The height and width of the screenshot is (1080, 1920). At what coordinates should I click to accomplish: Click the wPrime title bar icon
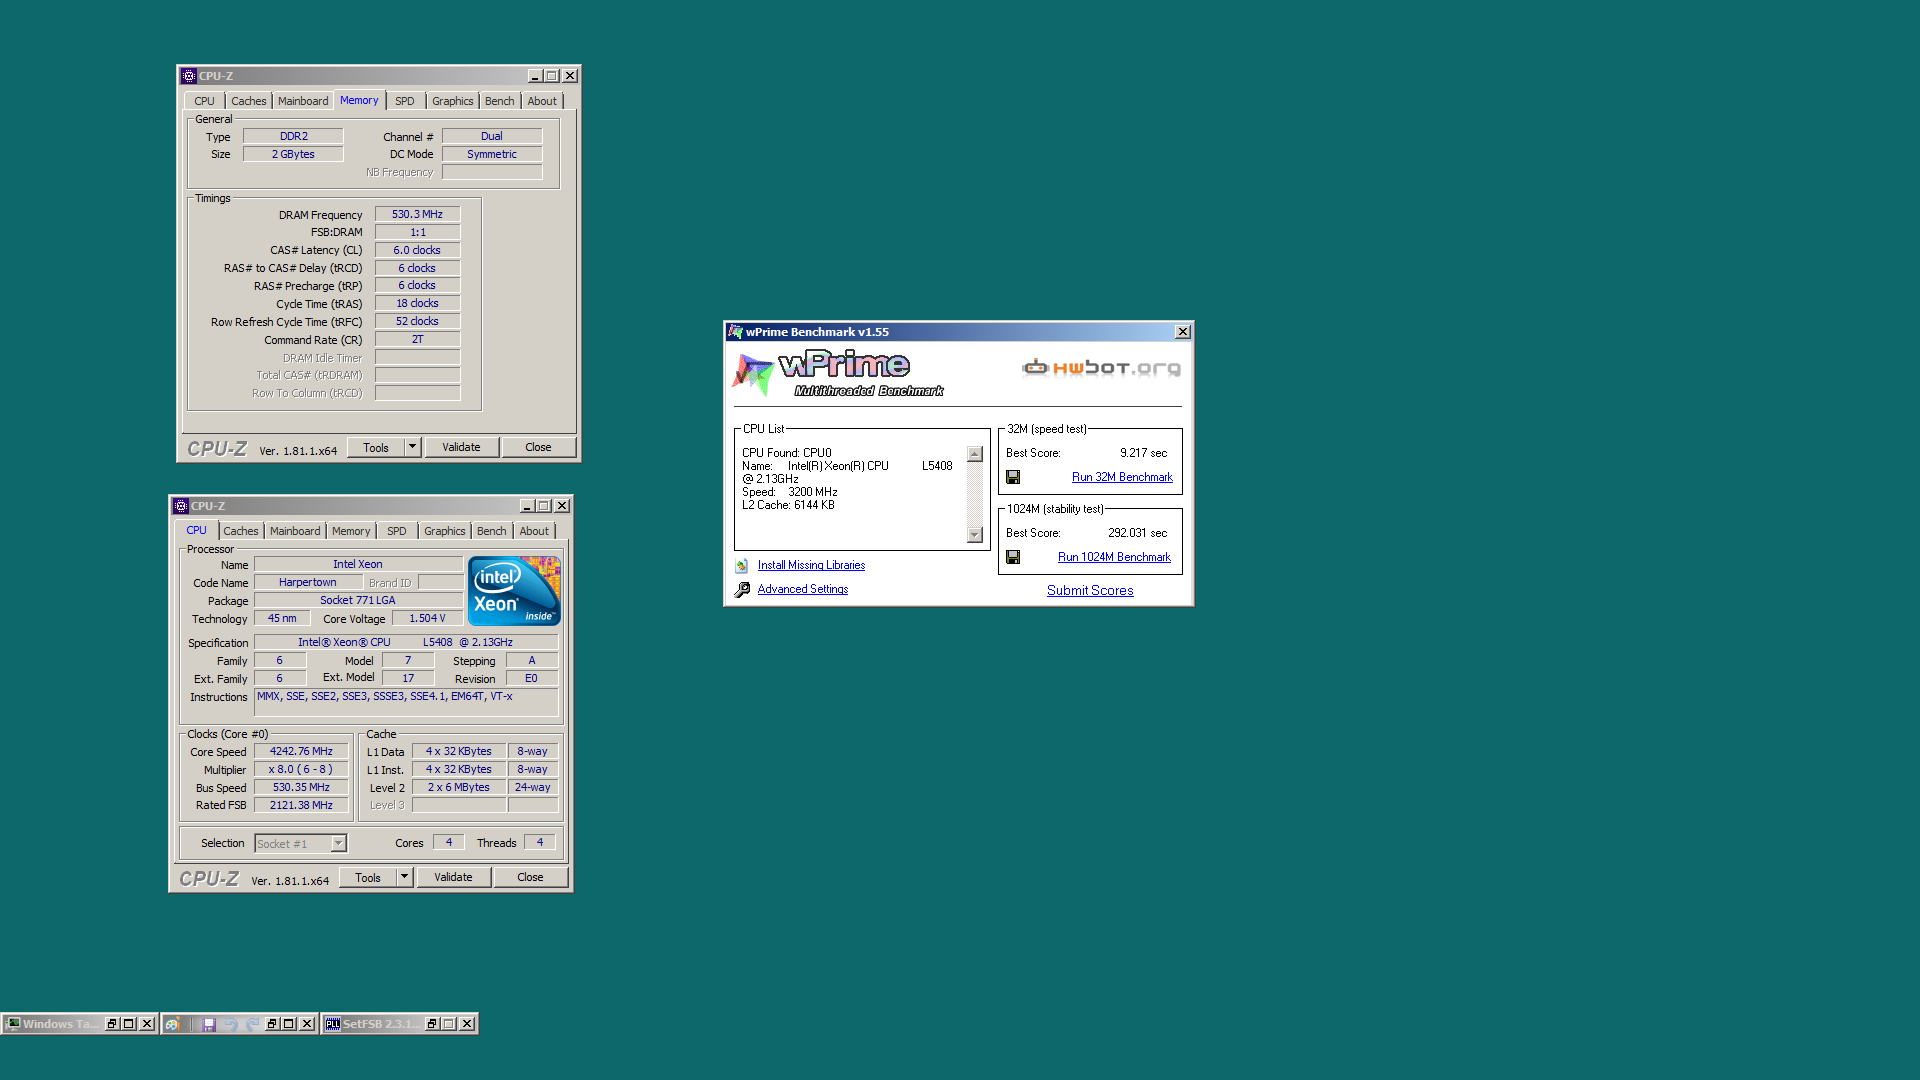click(736, 332)
